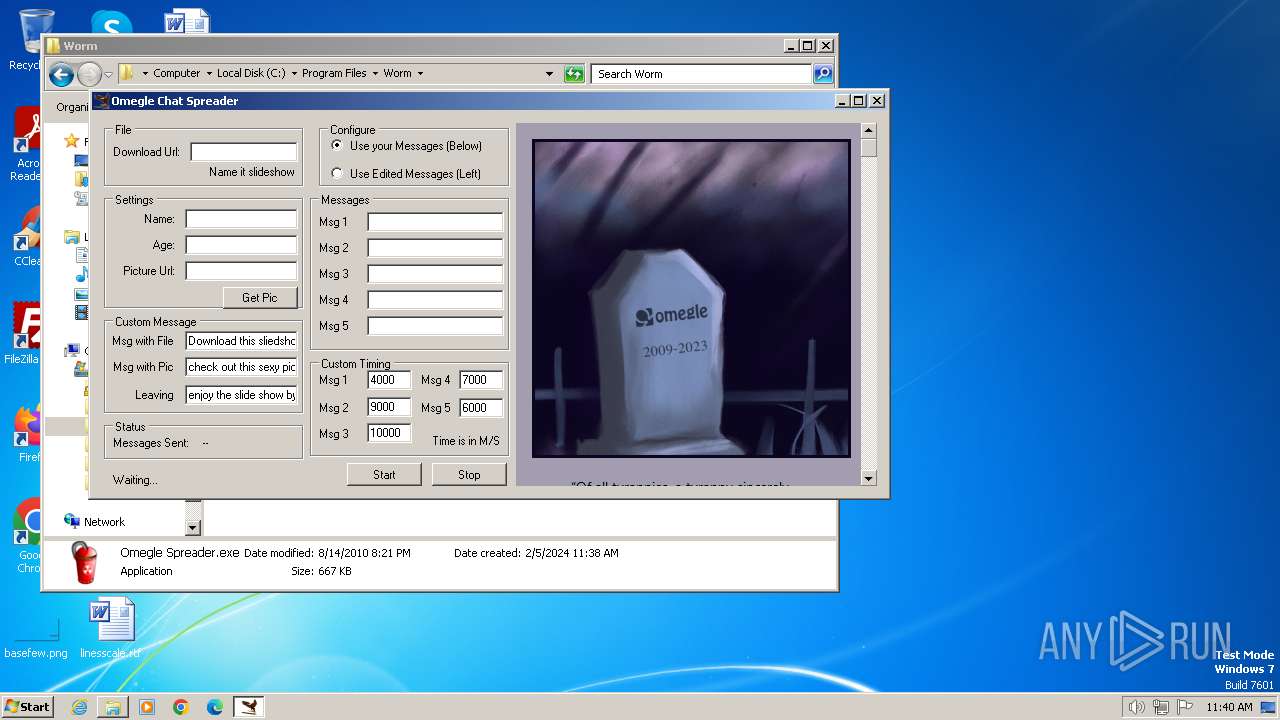This screenshot has width=1280, height=720.
Task: Open the recent pages dropdown next to the forward button
Action: pos(108,75)
